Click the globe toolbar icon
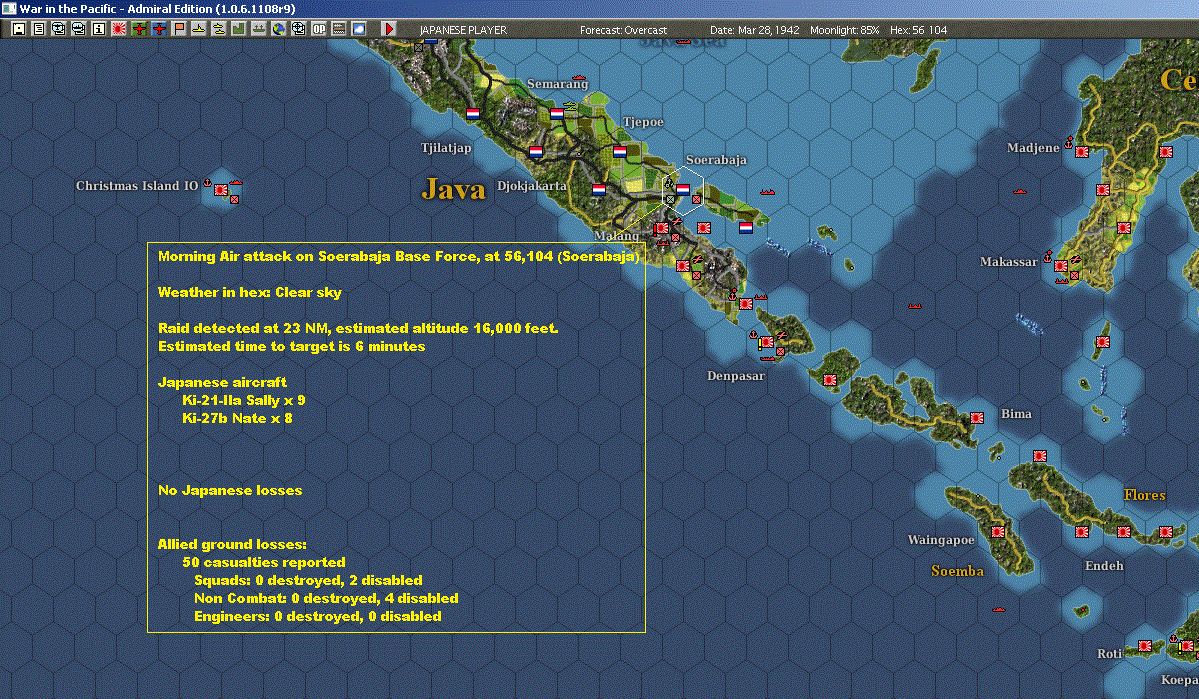The image size is (1199, 699). point(278,29)
